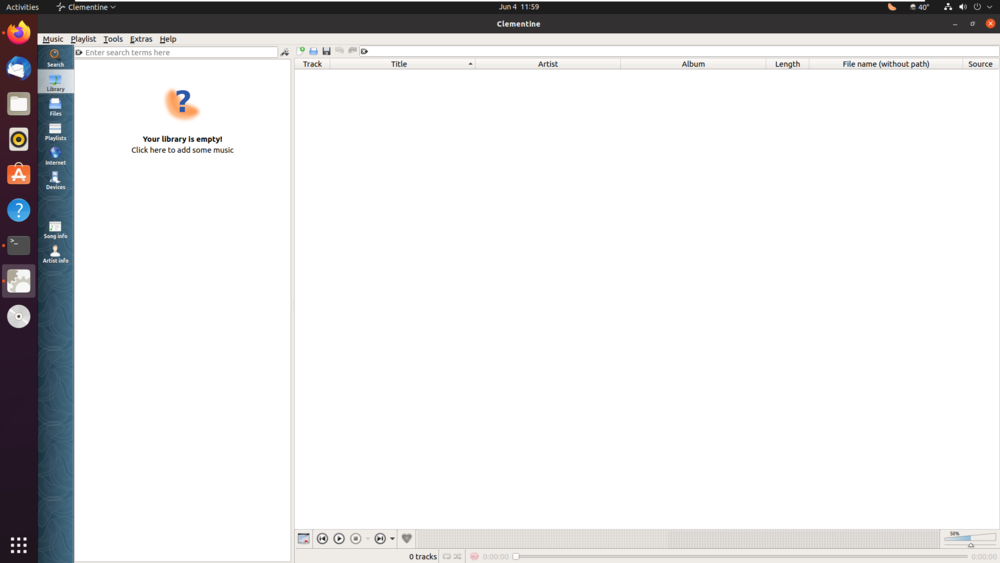
Task: Click the undo arrow in playlist toolbar
Action: point(339,51)
